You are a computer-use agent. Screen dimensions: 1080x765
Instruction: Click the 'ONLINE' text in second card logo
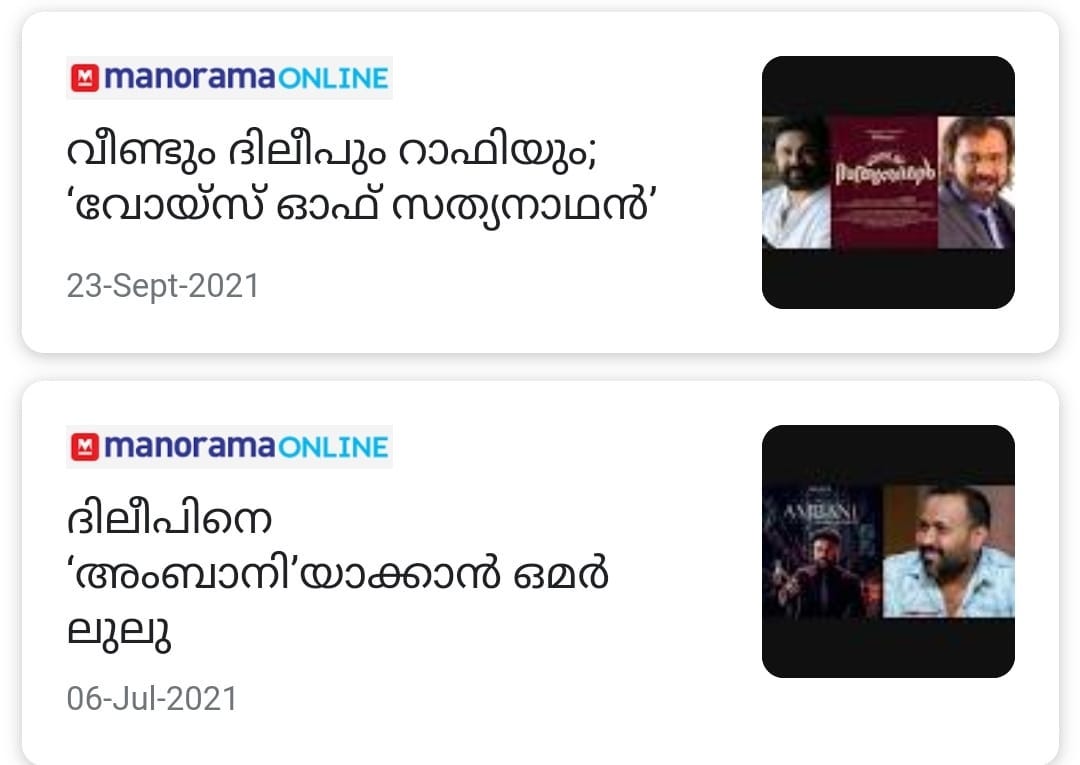(333, 448)
